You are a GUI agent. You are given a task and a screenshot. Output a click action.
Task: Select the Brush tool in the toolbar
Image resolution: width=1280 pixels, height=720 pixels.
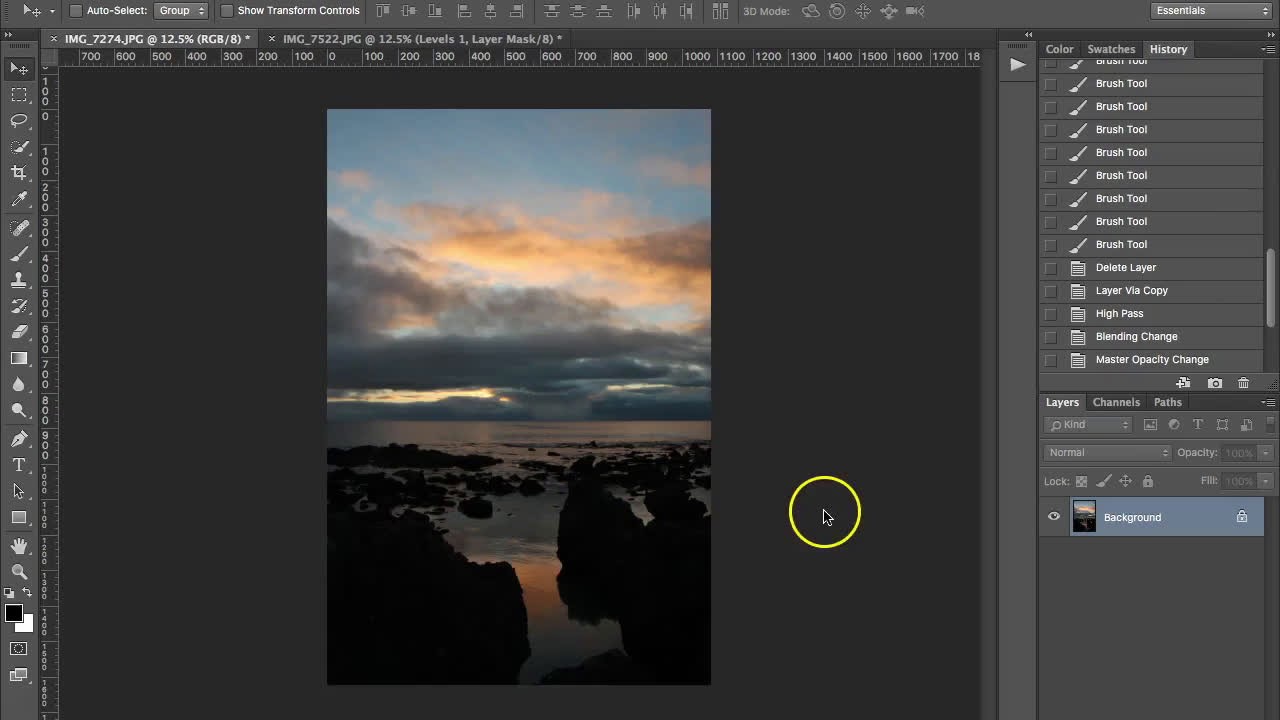pyautogui.click(x=20, y=253)
